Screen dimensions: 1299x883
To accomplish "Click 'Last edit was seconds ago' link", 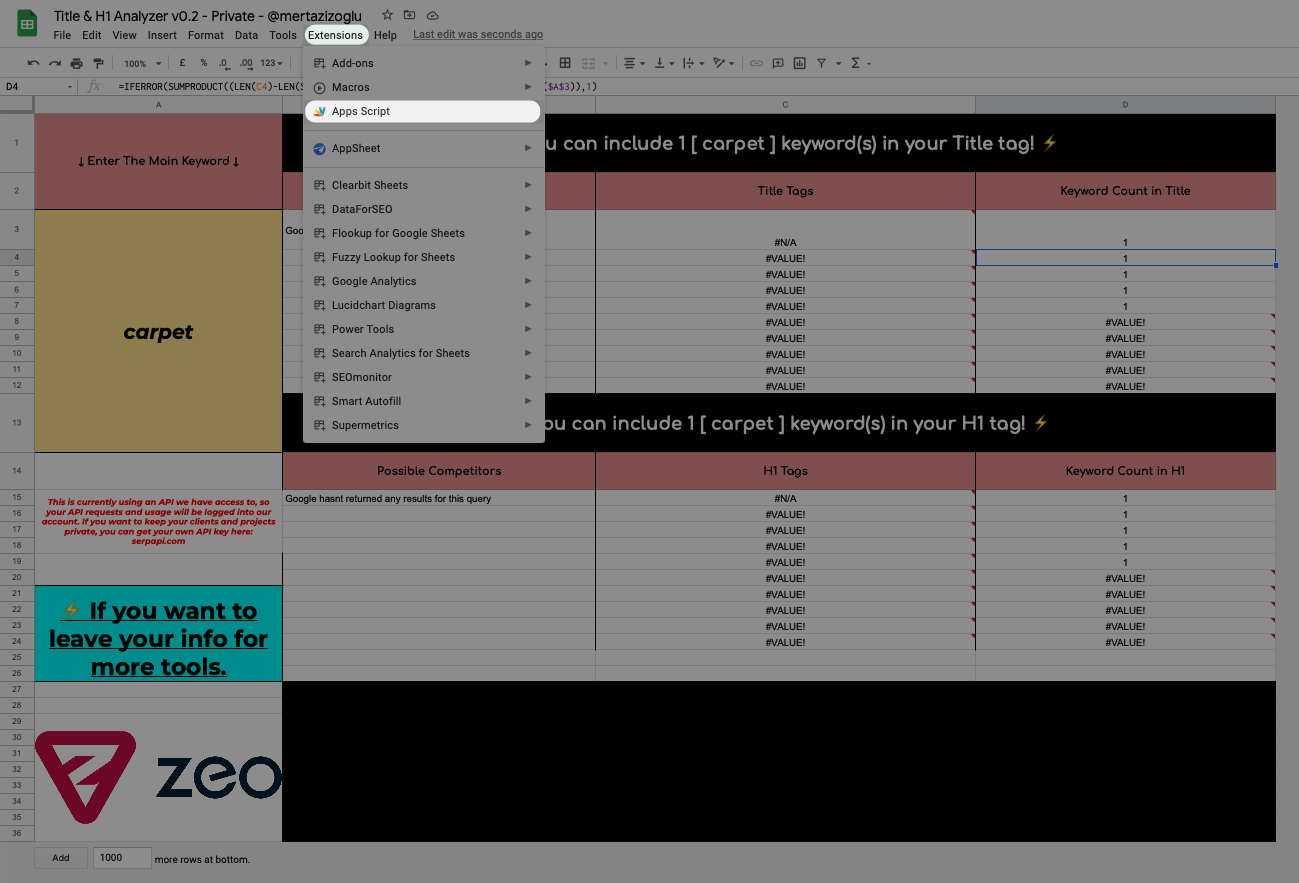I will [478, 35].
